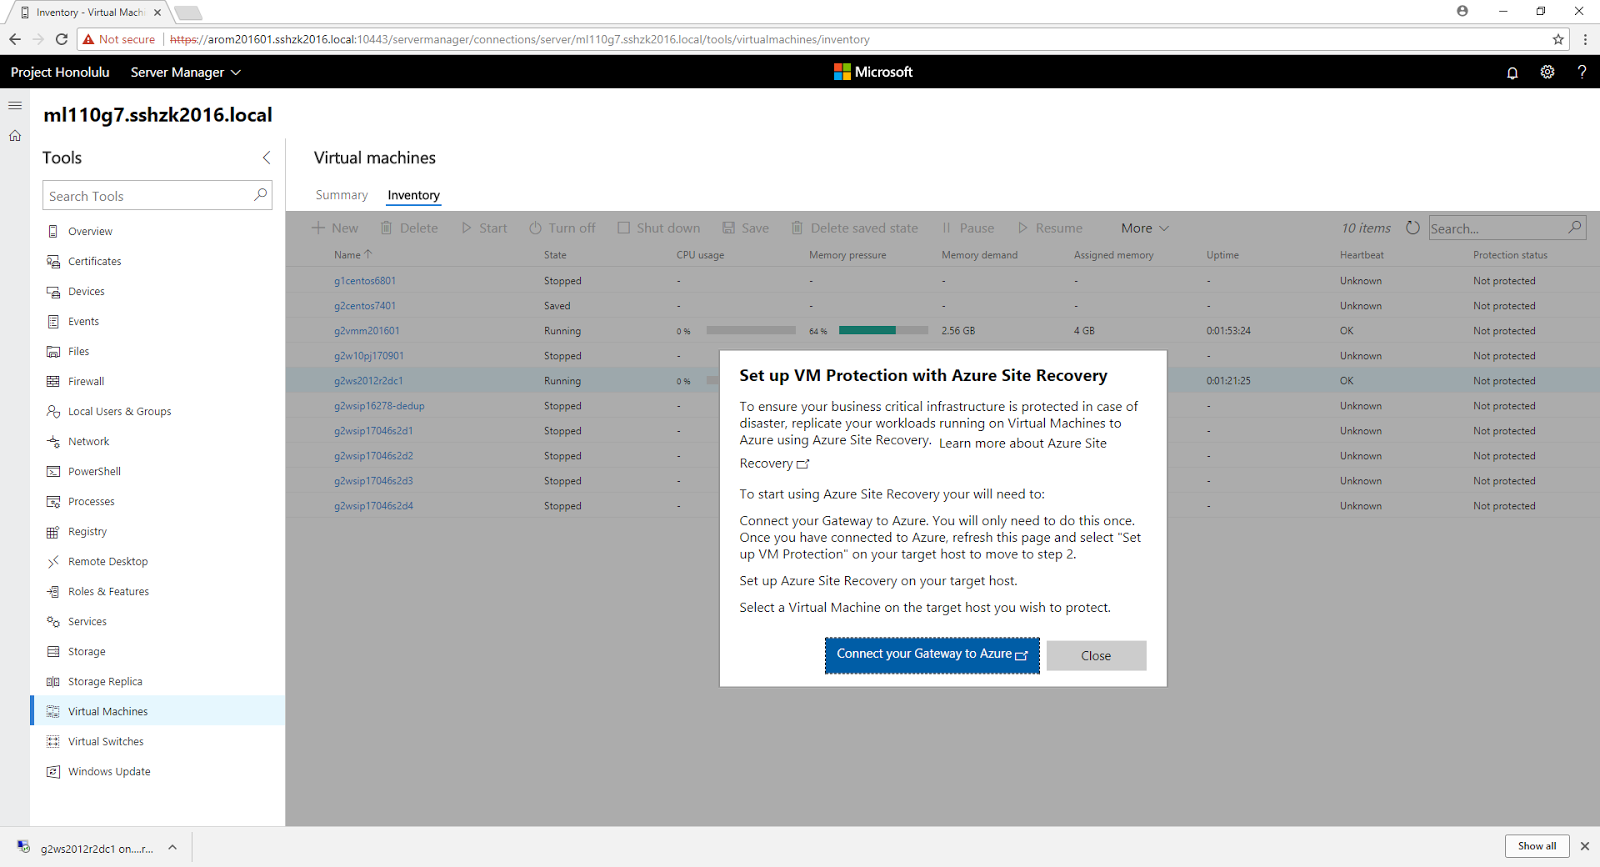Close the Inventory browser tab
This screenshot has width=1600, height=867.
tap(157, 13)
